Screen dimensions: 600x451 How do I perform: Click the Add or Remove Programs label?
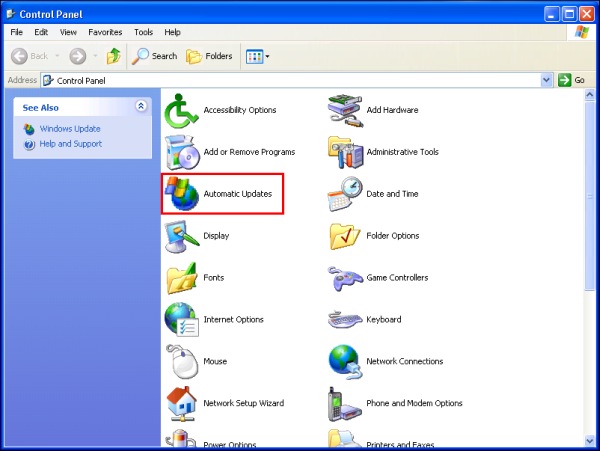click(249, 152)
